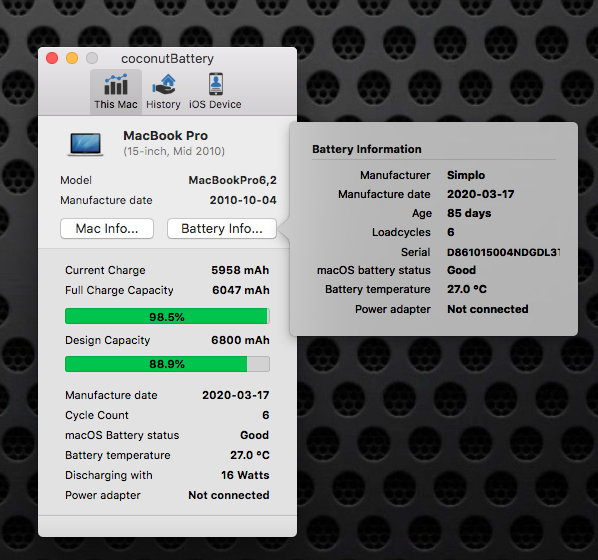This screenshot has height=560, width=598.
Task: Select the 2020-03-17 date in main window
Action: pyautogui.click(x=236, y=395)
